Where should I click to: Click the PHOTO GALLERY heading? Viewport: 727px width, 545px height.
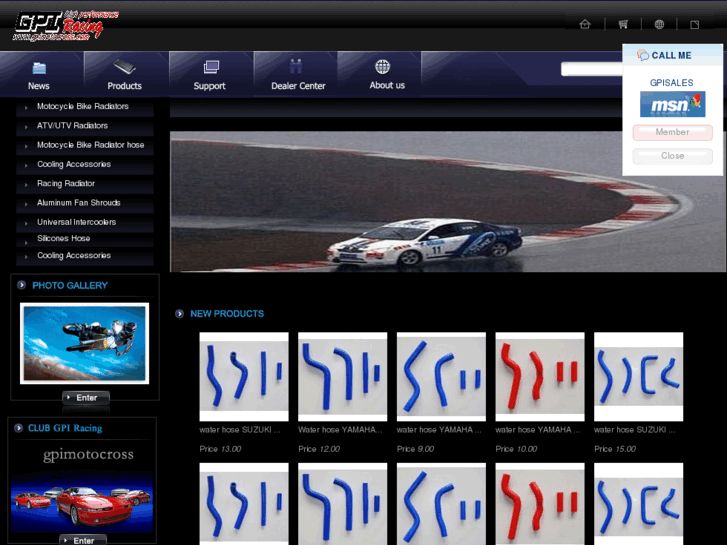(70, 285)
